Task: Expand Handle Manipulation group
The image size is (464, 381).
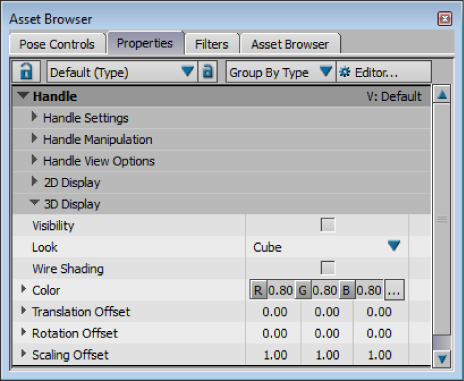Action: (34, 138)
